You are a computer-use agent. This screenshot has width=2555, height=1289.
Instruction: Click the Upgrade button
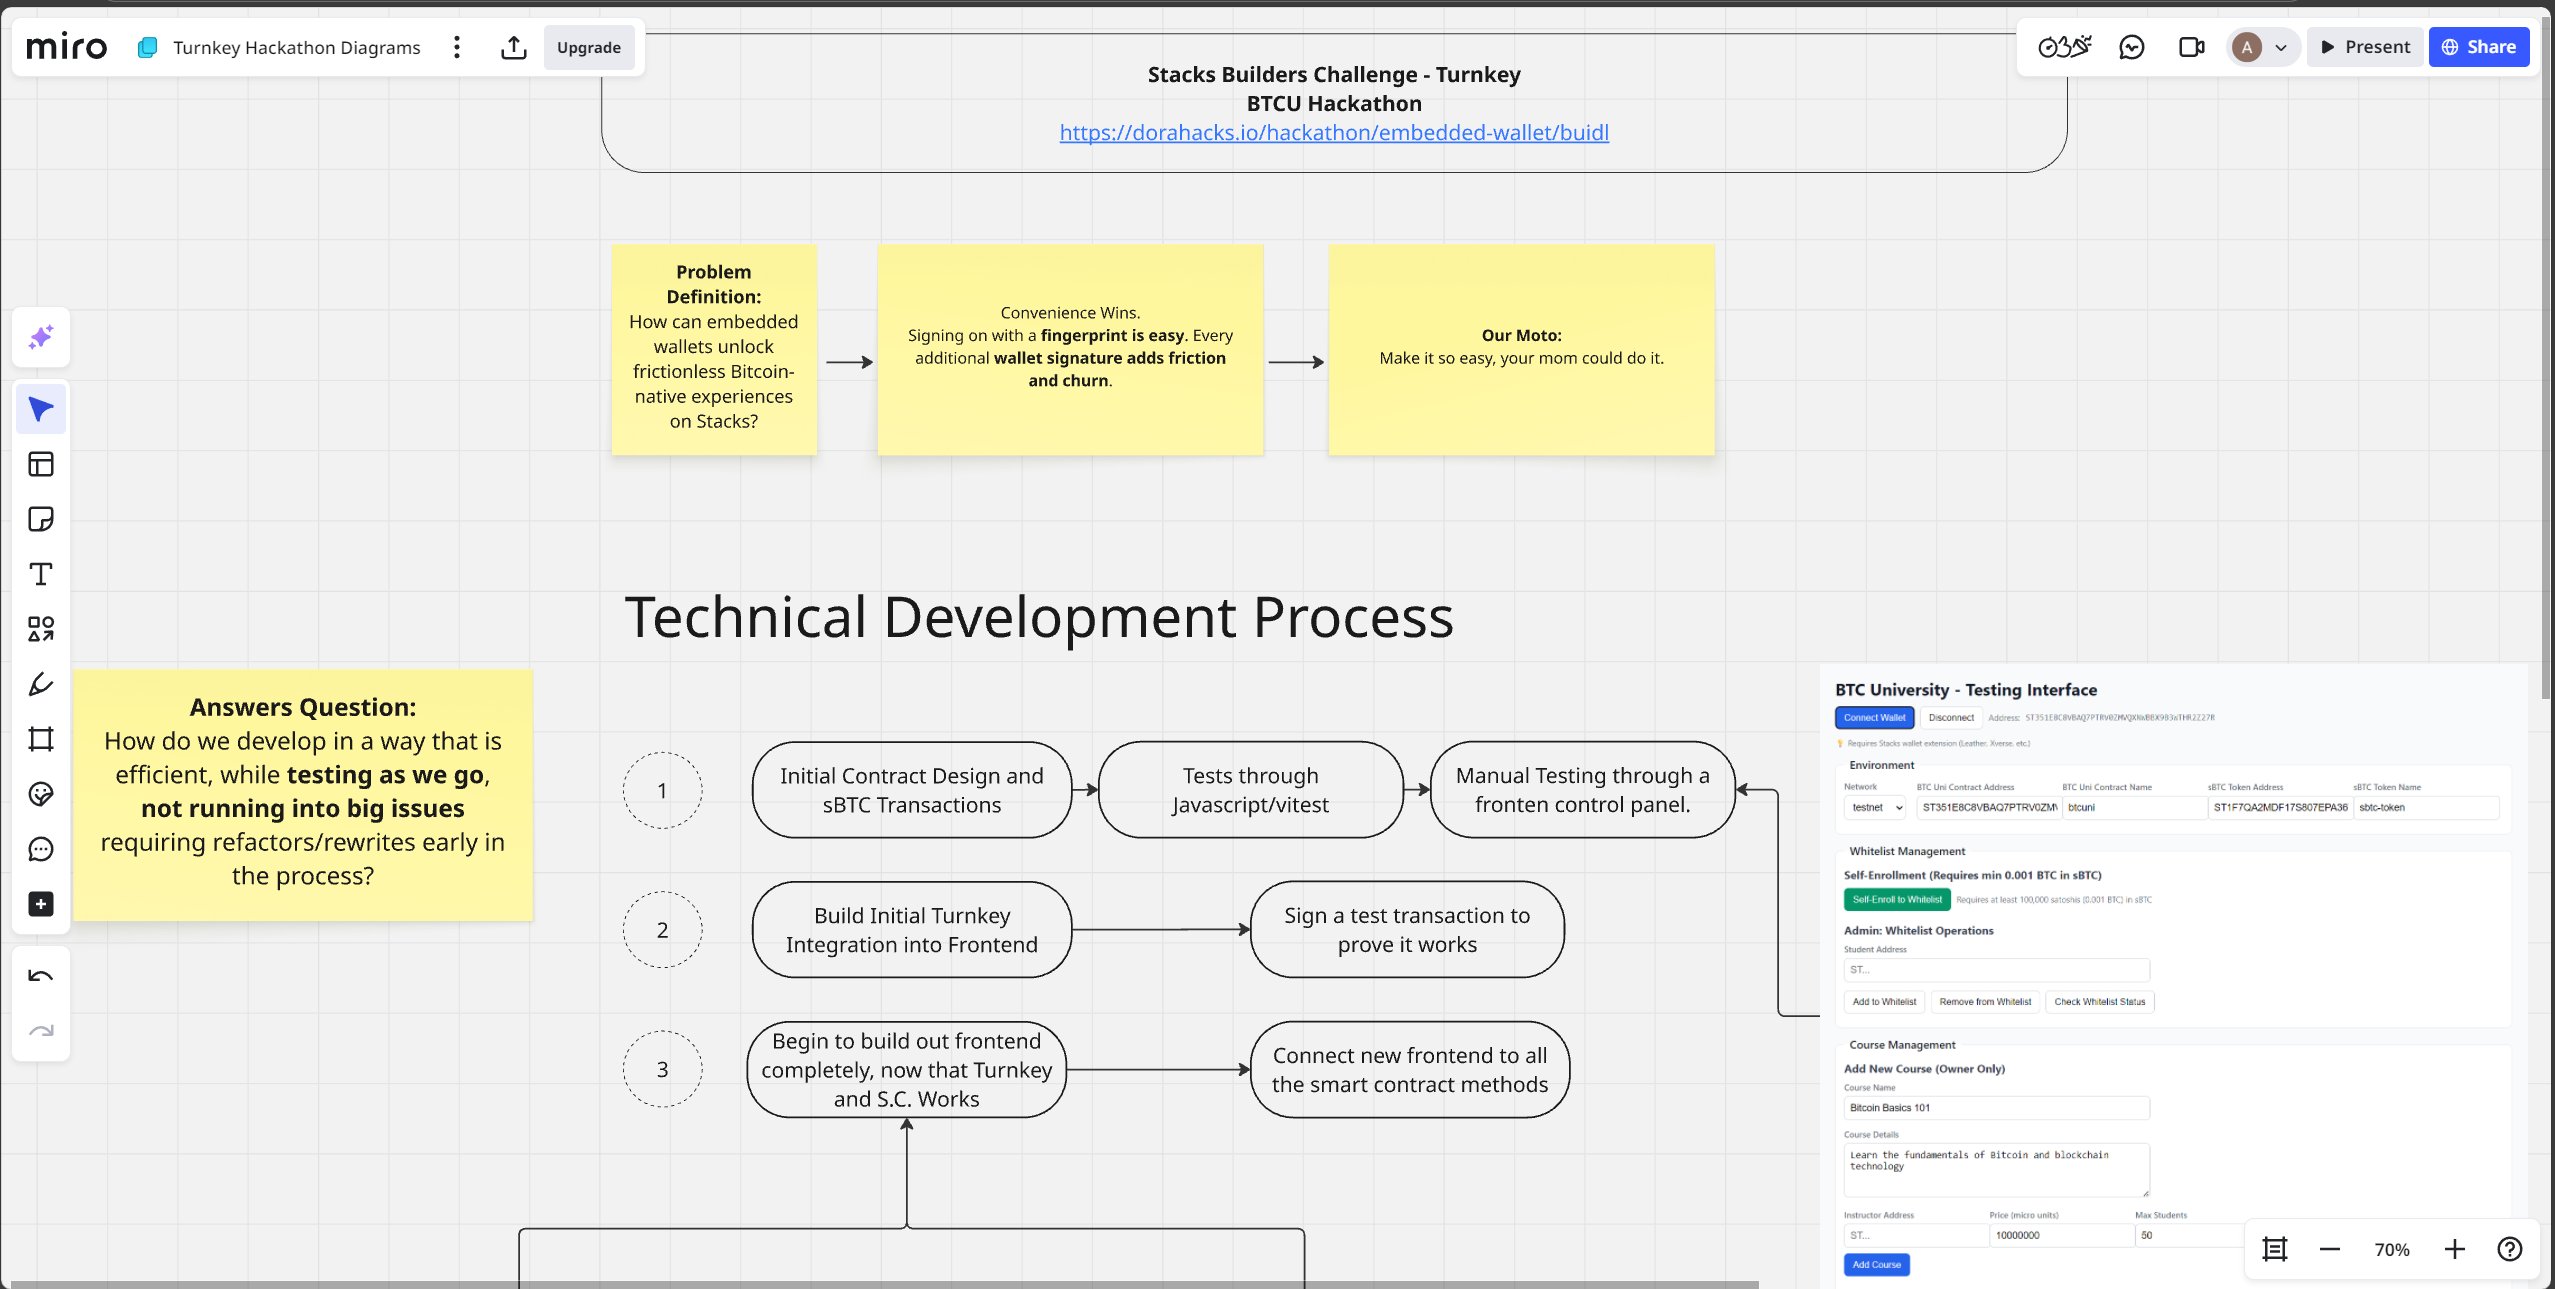tap(589, 47)
